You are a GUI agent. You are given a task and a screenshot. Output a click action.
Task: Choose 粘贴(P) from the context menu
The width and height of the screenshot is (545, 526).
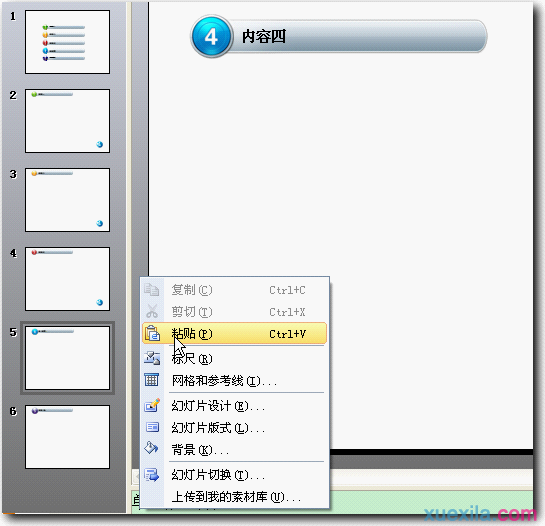pos(235,334)
